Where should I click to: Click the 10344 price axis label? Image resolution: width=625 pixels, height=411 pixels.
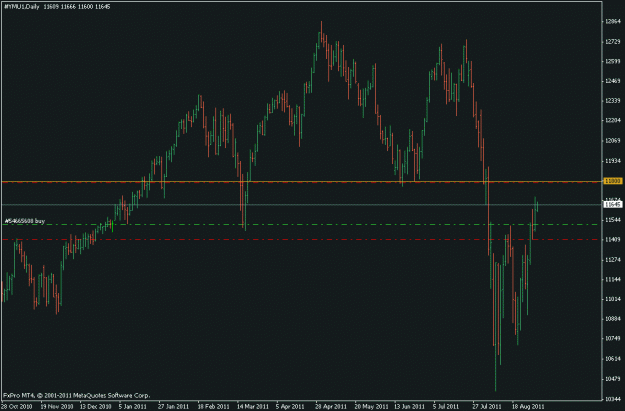[x=613, y=399]
